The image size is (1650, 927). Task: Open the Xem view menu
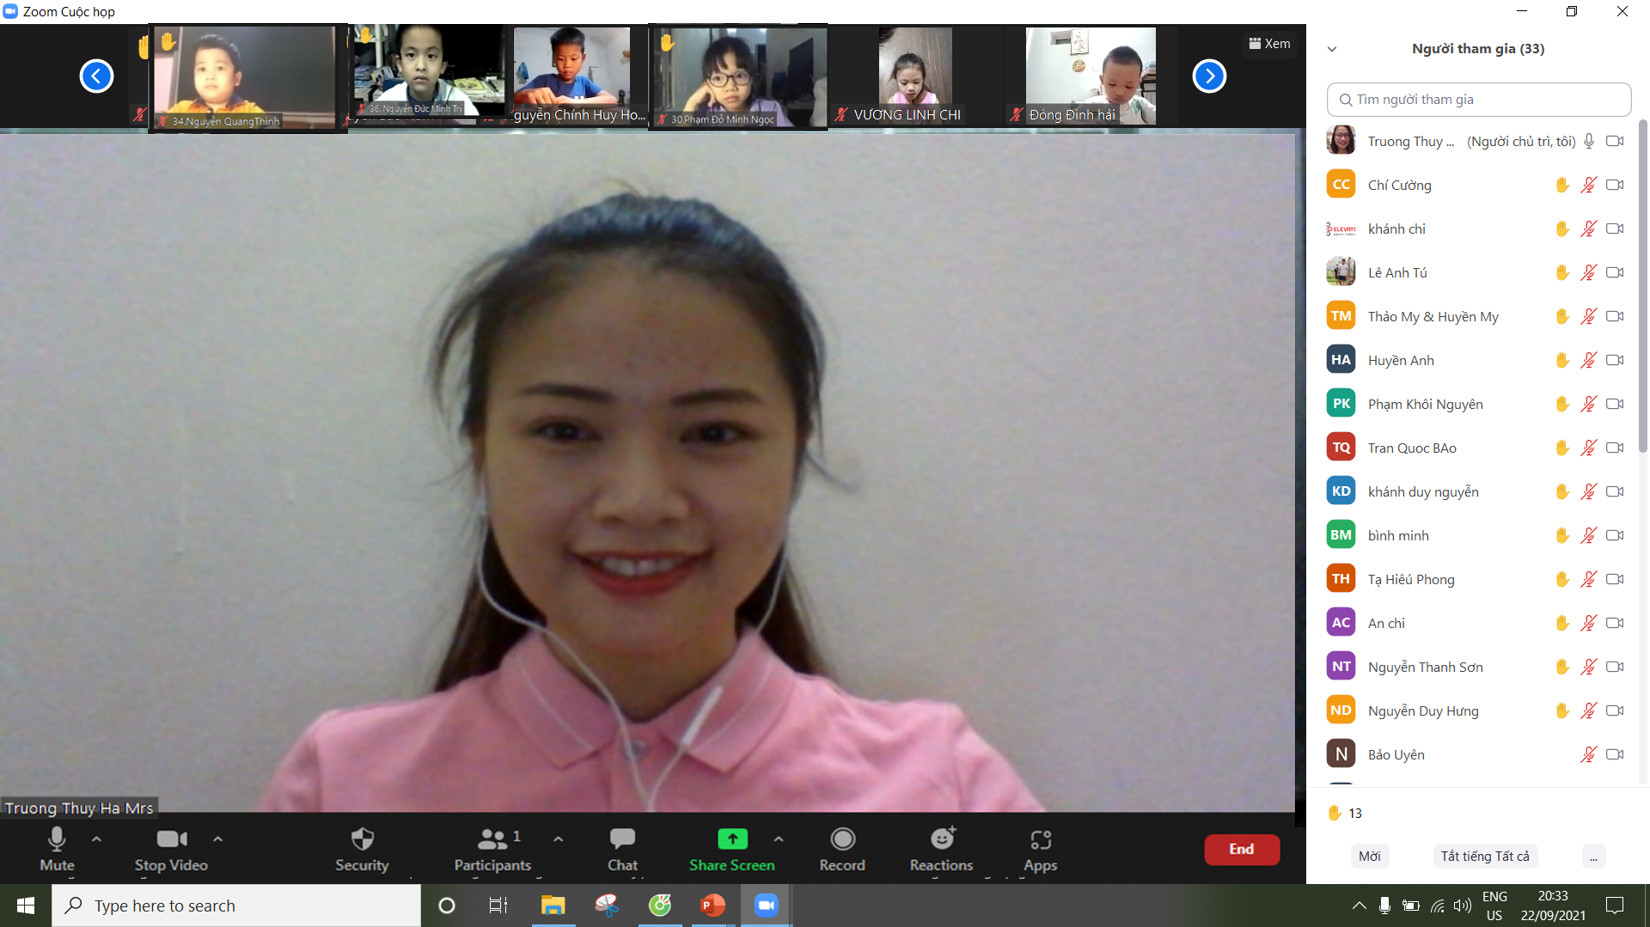click(x=1269, y=44)
